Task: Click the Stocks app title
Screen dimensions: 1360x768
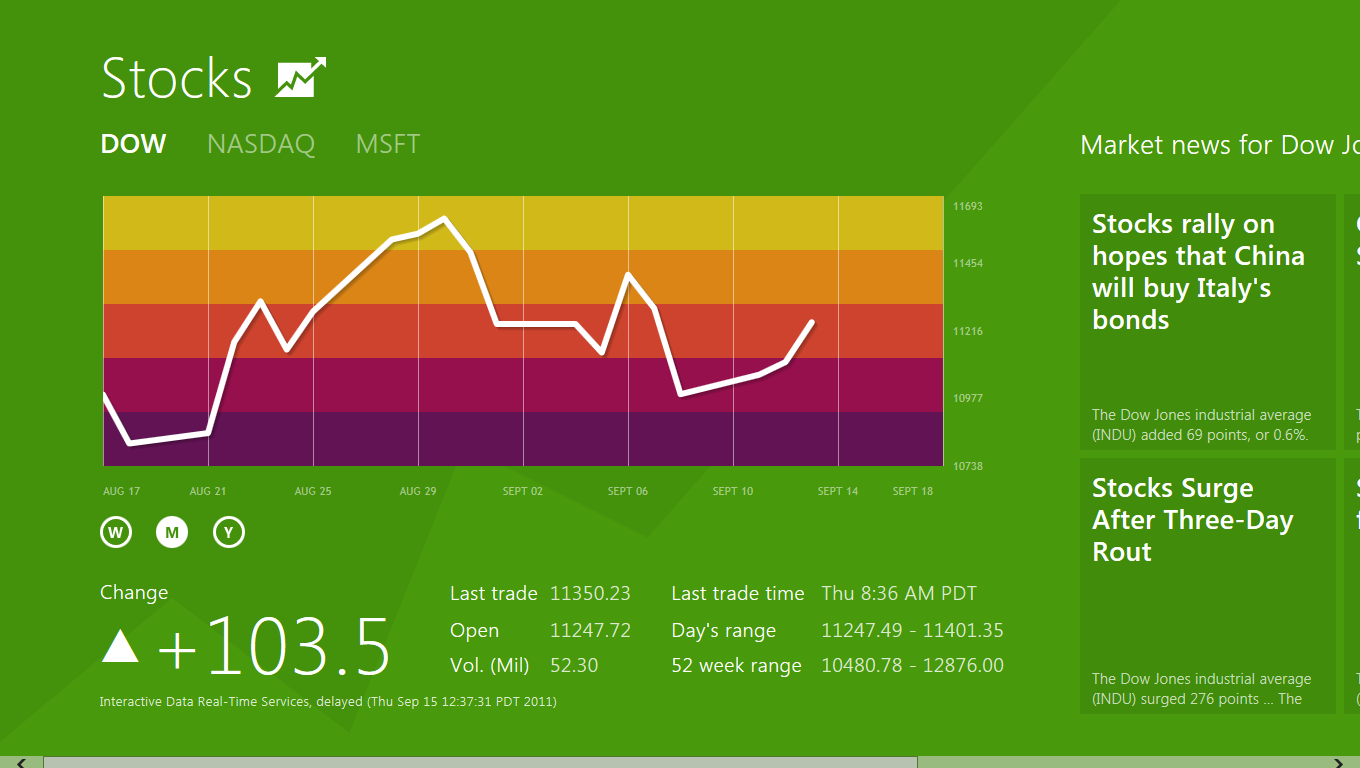Action: click(177, 78)
